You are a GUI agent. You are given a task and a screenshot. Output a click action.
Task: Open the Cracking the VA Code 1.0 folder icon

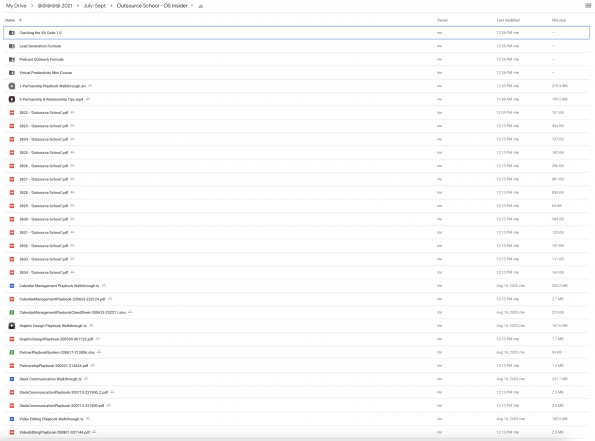click(12, 33)
